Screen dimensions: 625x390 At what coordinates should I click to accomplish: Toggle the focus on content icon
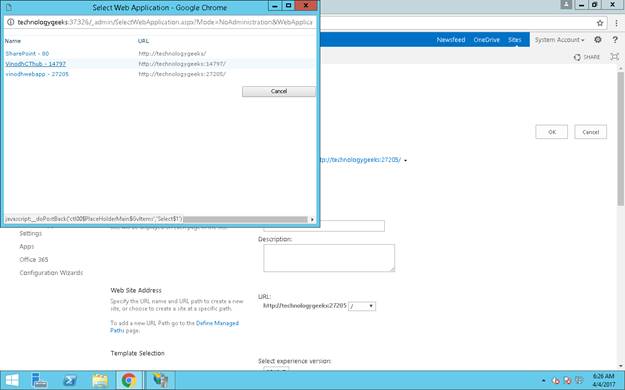pos(615,57)
